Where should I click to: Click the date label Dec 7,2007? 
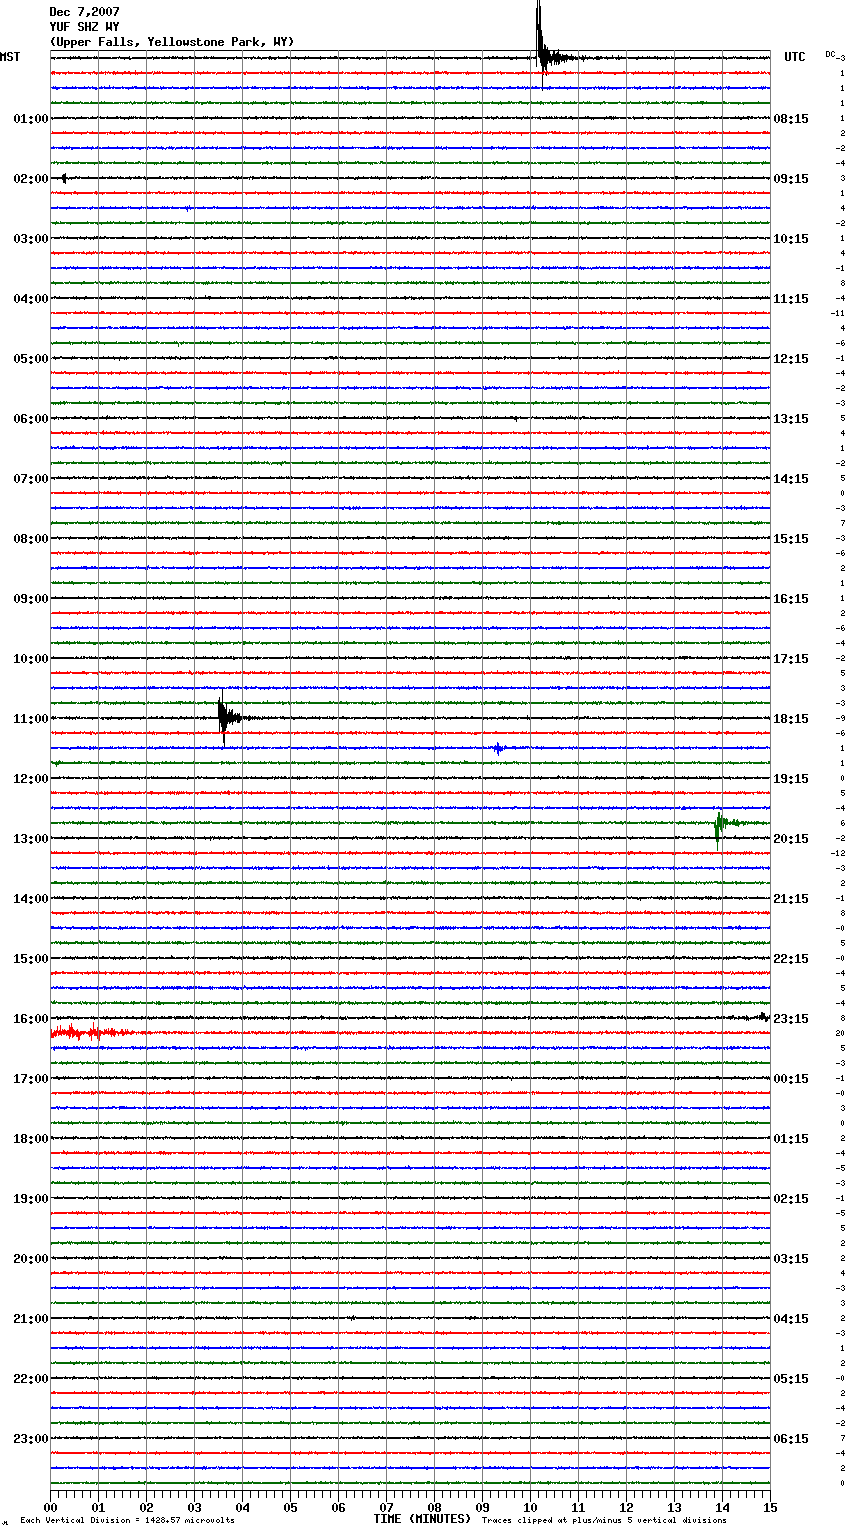click(84, 12)
